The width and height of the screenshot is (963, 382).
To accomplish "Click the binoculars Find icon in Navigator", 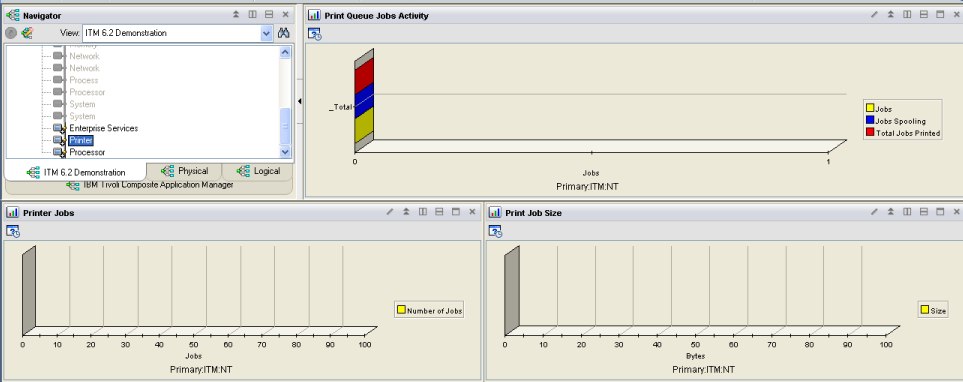I will tap(283, 33).
